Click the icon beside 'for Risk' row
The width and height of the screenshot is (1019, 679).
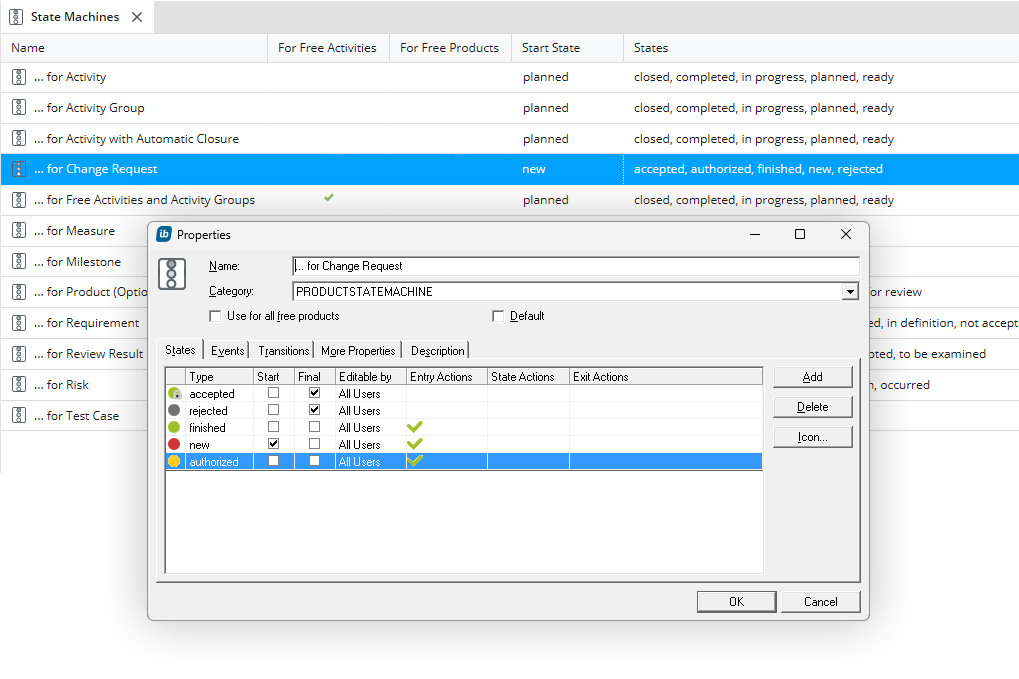pos(19,385)
